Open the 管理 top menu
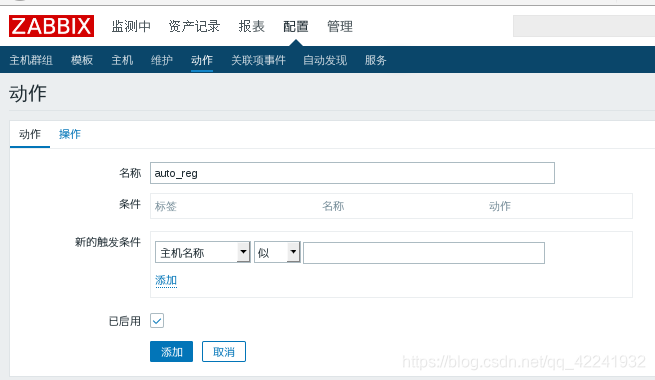655x380 pixels. pyautogui.click(x=340, y=26)
